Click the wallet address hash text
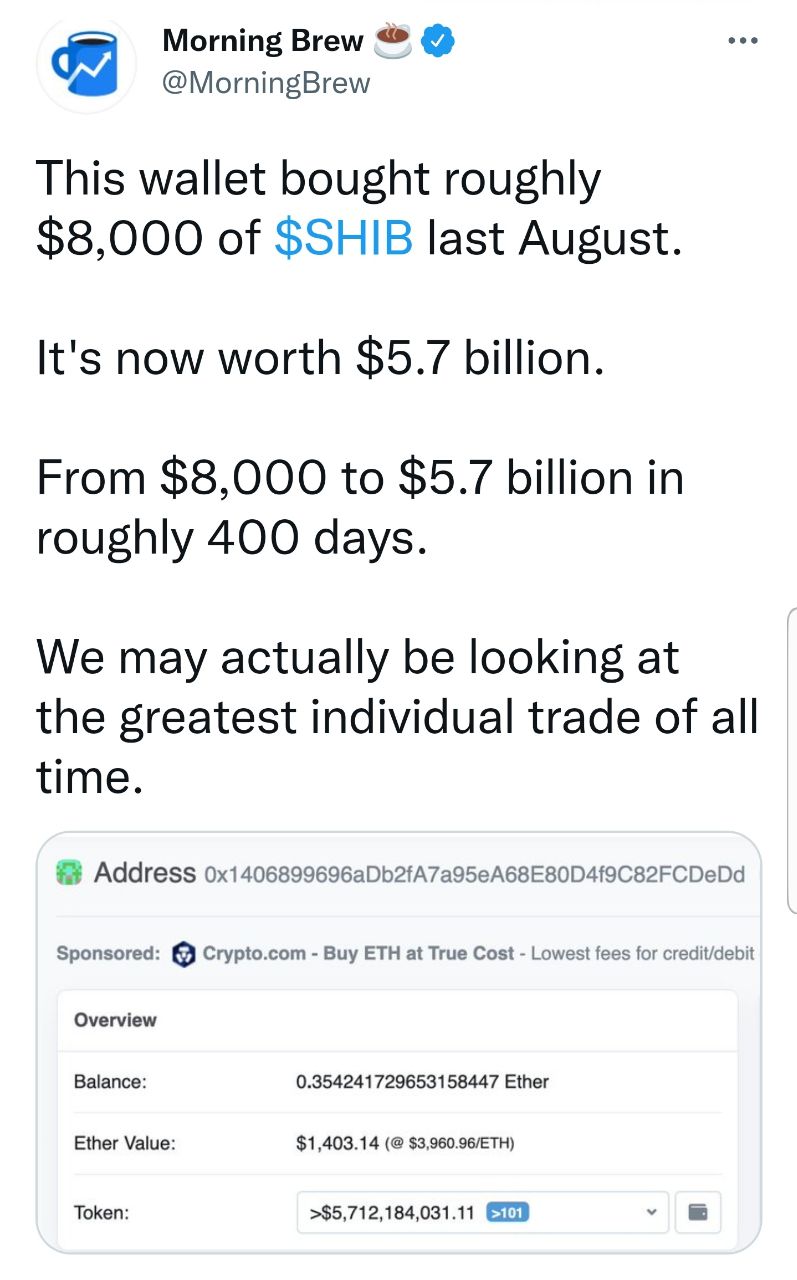797x1280 pixels. [474, 874]
